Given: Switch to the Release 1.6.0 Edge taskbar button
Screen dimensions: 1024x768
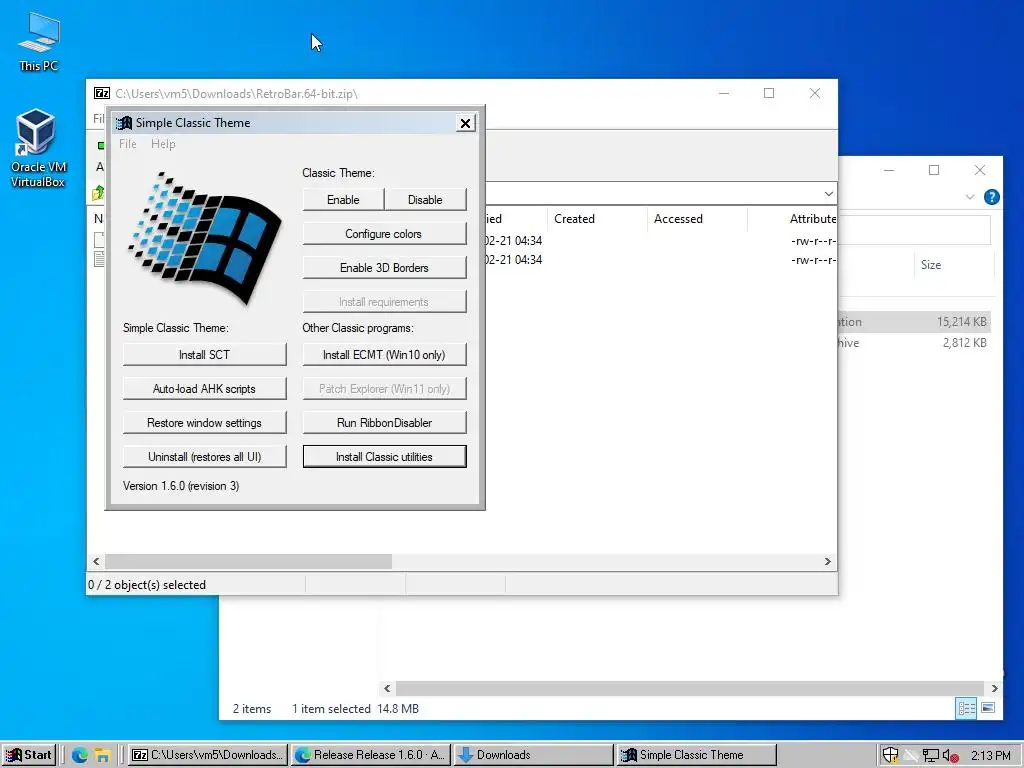Looking at the screenshot, I should tap(371, 755).
